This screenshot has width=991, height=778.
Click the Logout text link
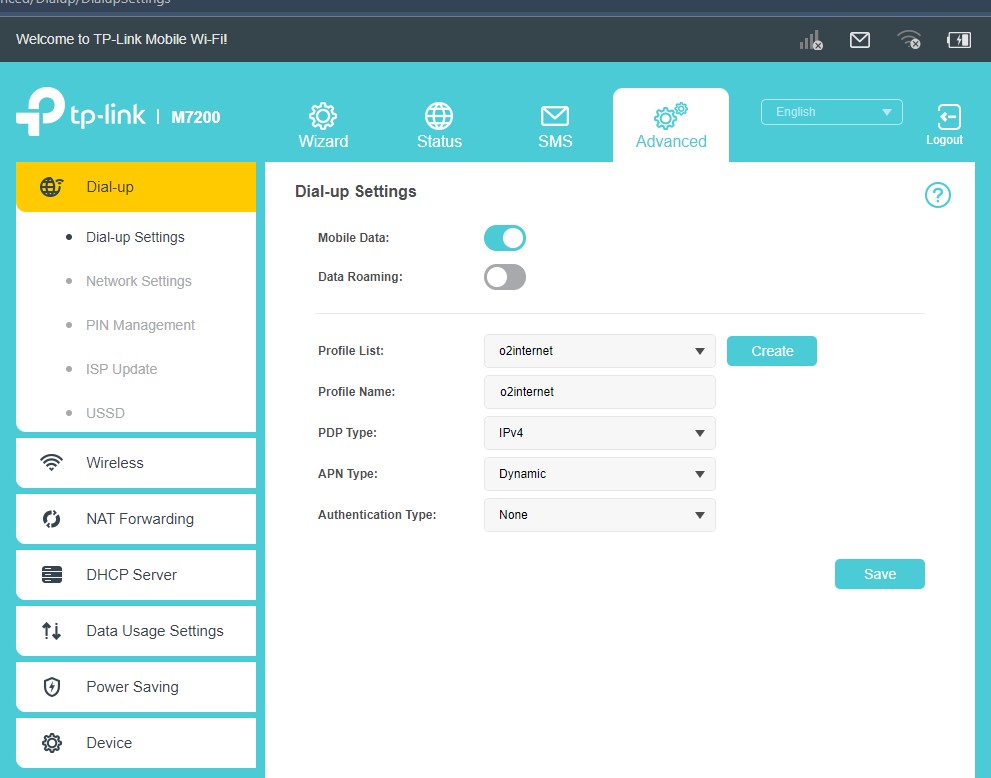(944, 140)
